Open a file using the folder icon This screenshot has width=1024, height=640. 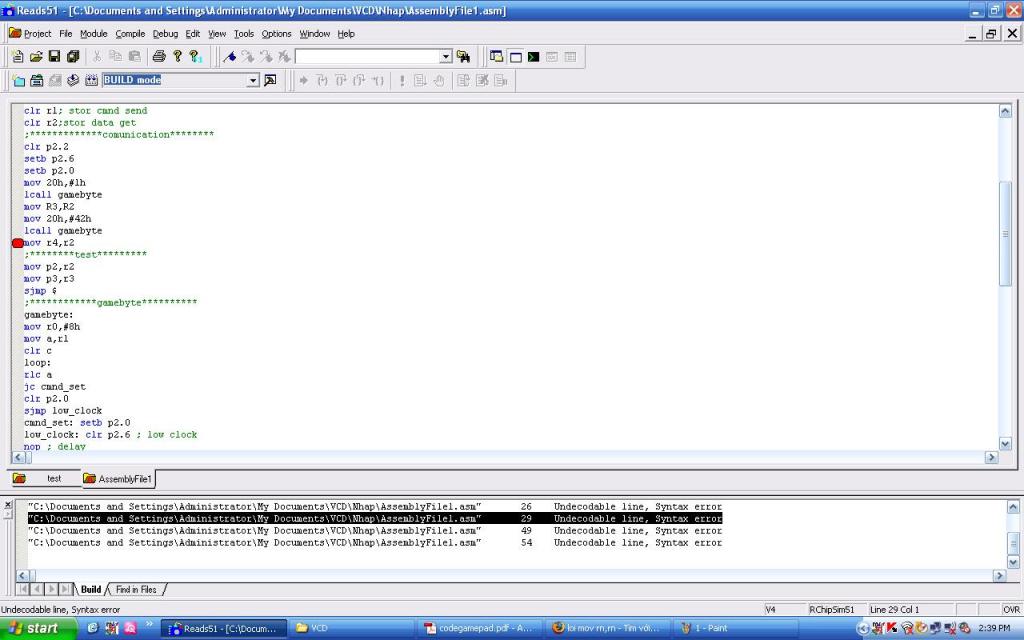coord(36,57)
